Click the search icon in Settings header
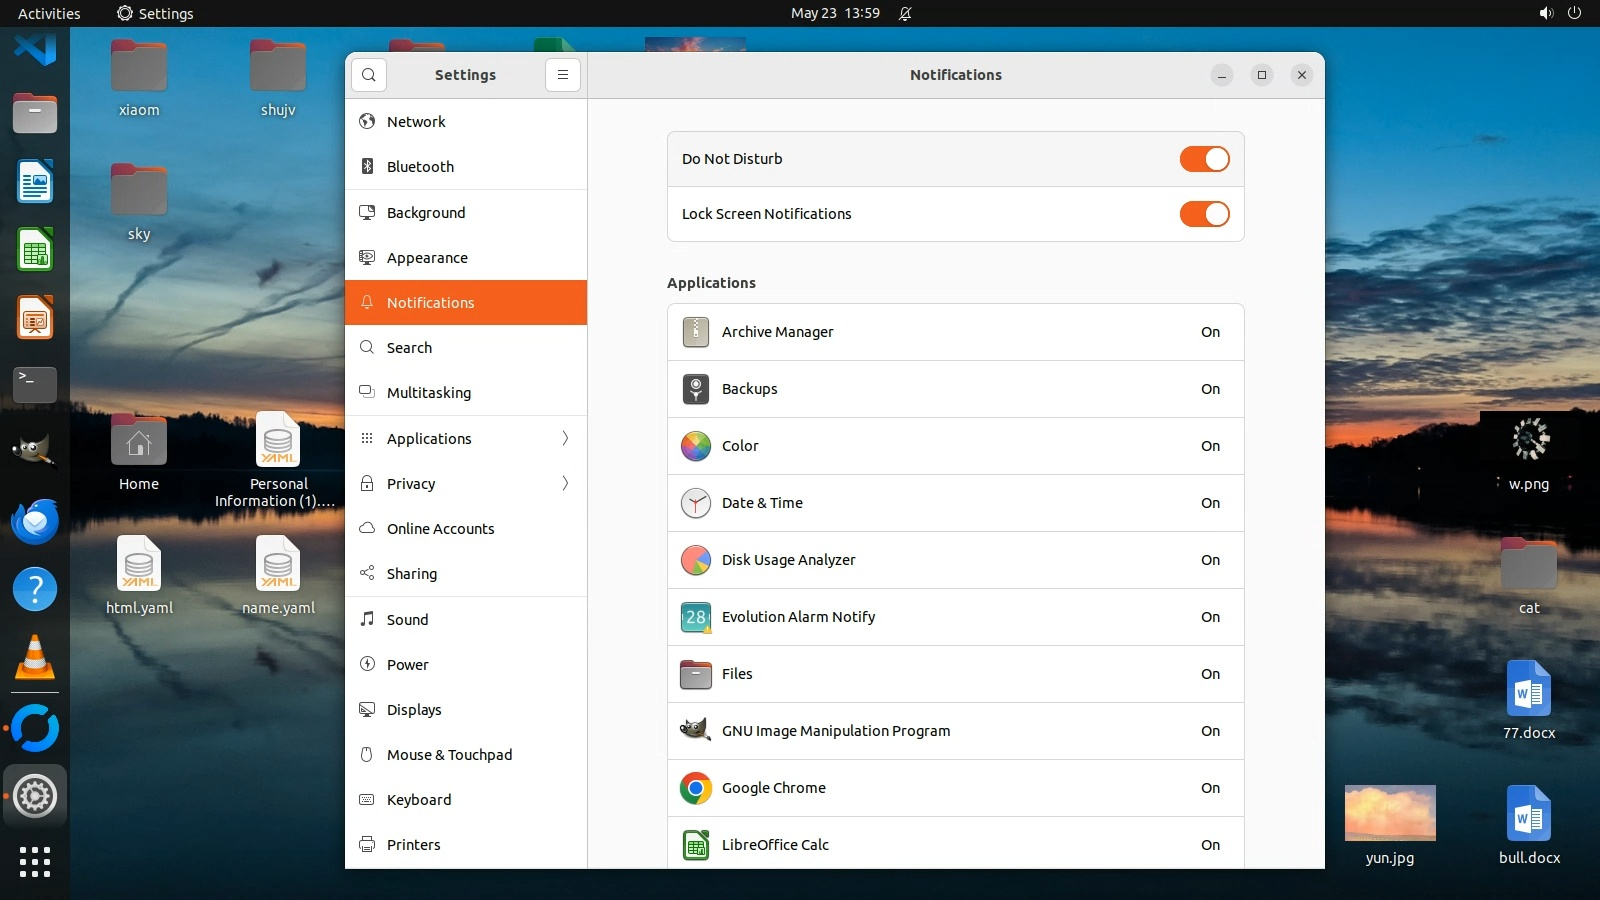Image resolution: width=1600 pixels, height=900 pixels. 369,75
